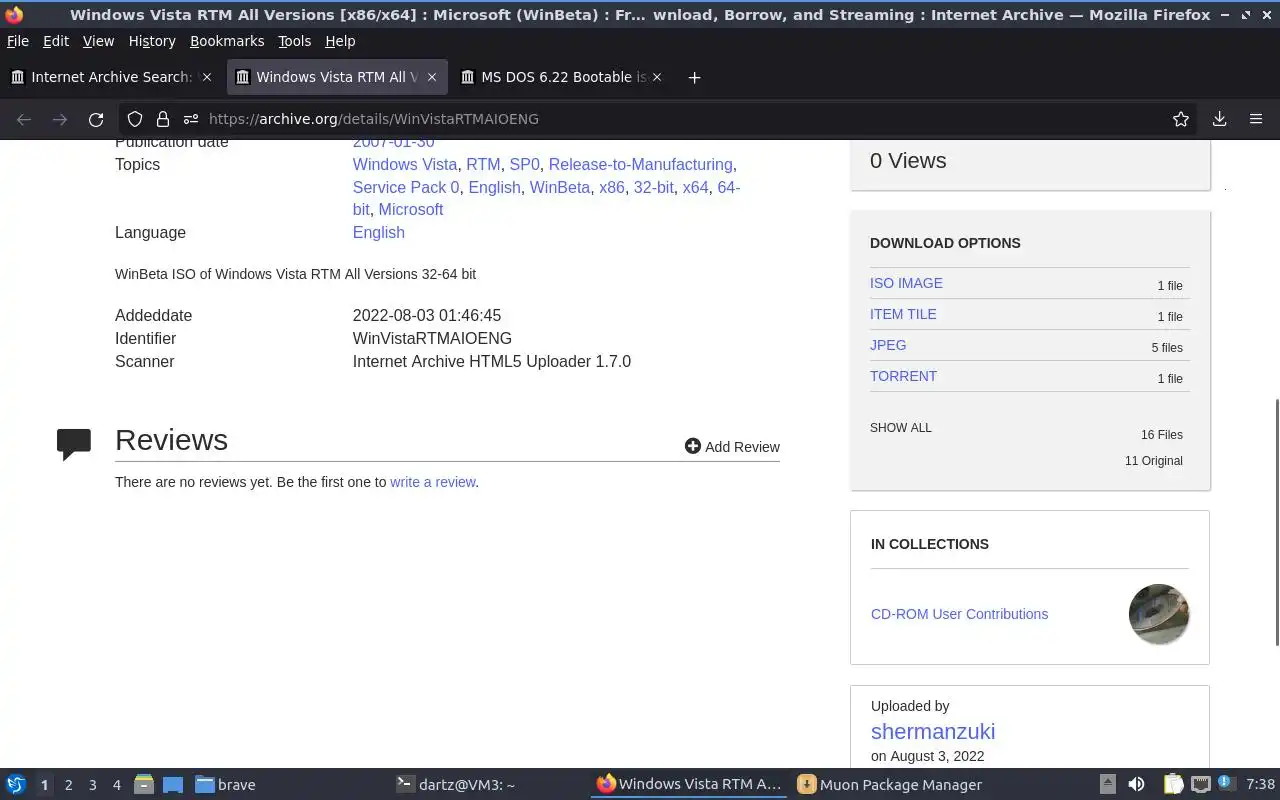Image resolution: width=1280 pixels, height=800 pixels.
Task: Click the removable media tray icon
Action: (x=1108, y=785)
